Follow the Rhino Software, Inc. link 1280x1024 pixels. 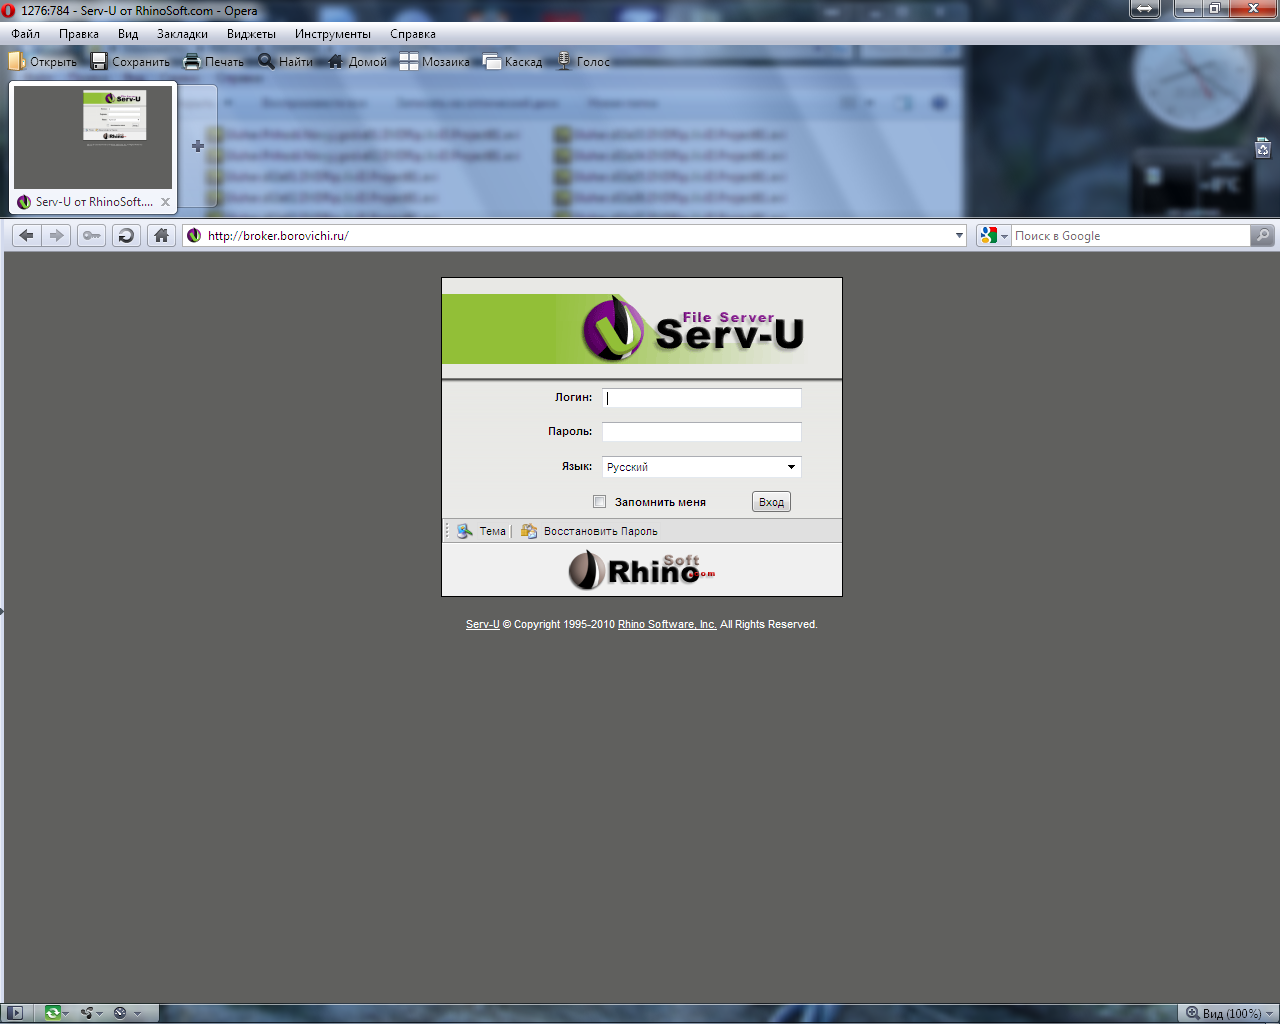(x=667, y=624)
